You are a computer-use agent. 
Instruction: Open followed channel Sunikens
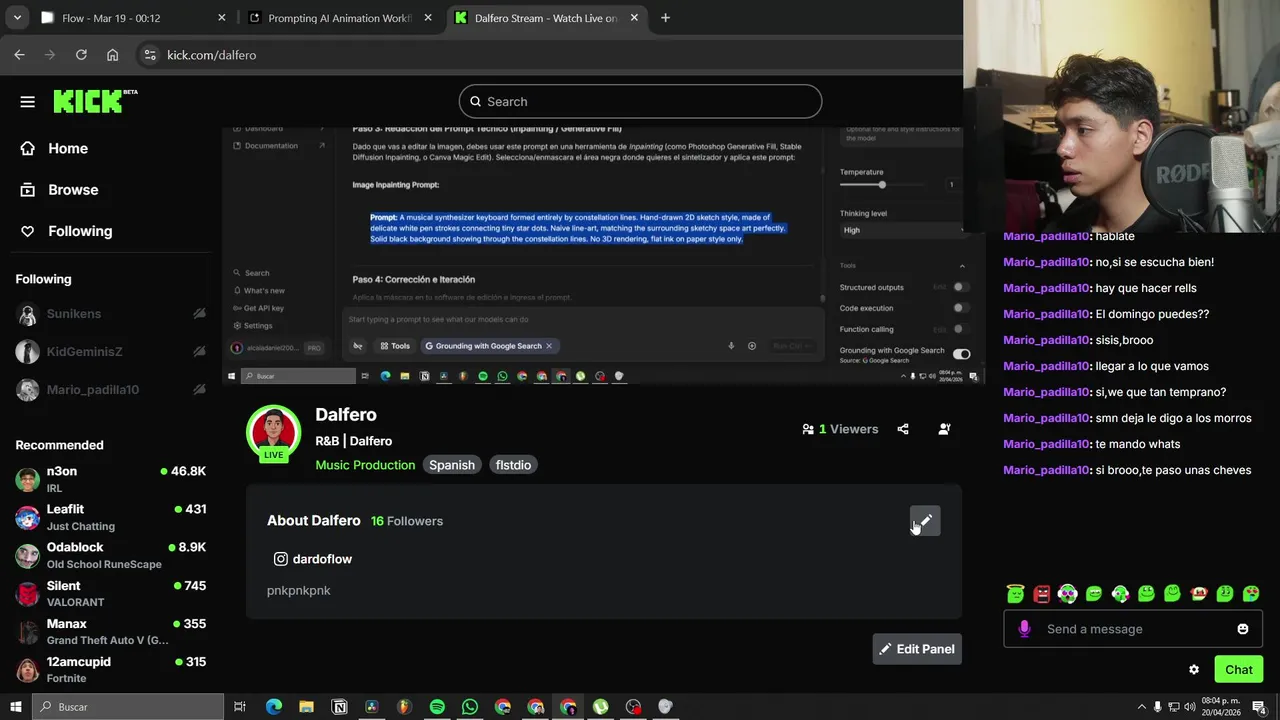pos(111,314)
